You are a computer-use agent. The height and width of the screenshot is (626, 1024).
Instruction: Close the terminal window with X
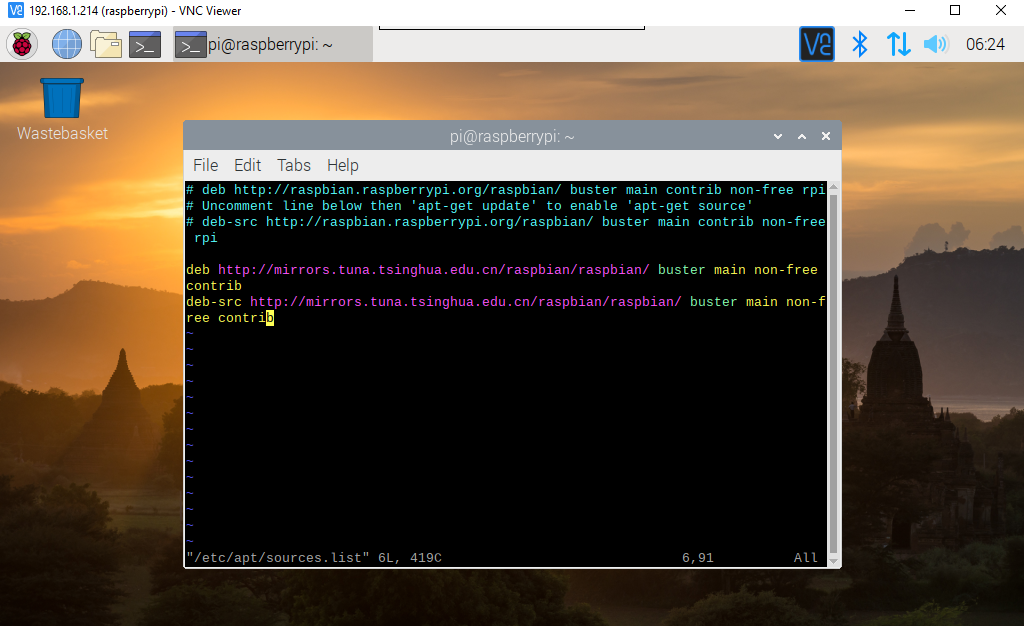click(x=826, y=136)
